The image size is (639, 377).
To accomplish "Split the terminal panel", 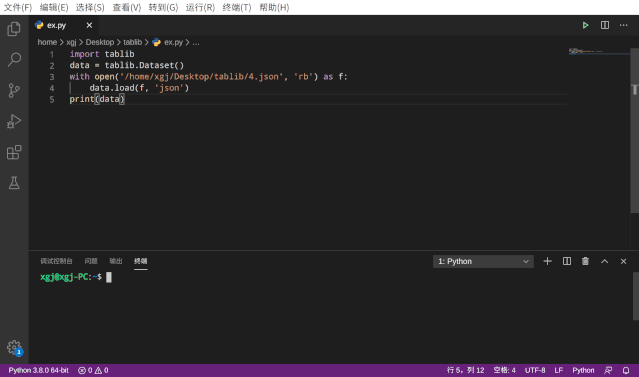I will 566,261.
